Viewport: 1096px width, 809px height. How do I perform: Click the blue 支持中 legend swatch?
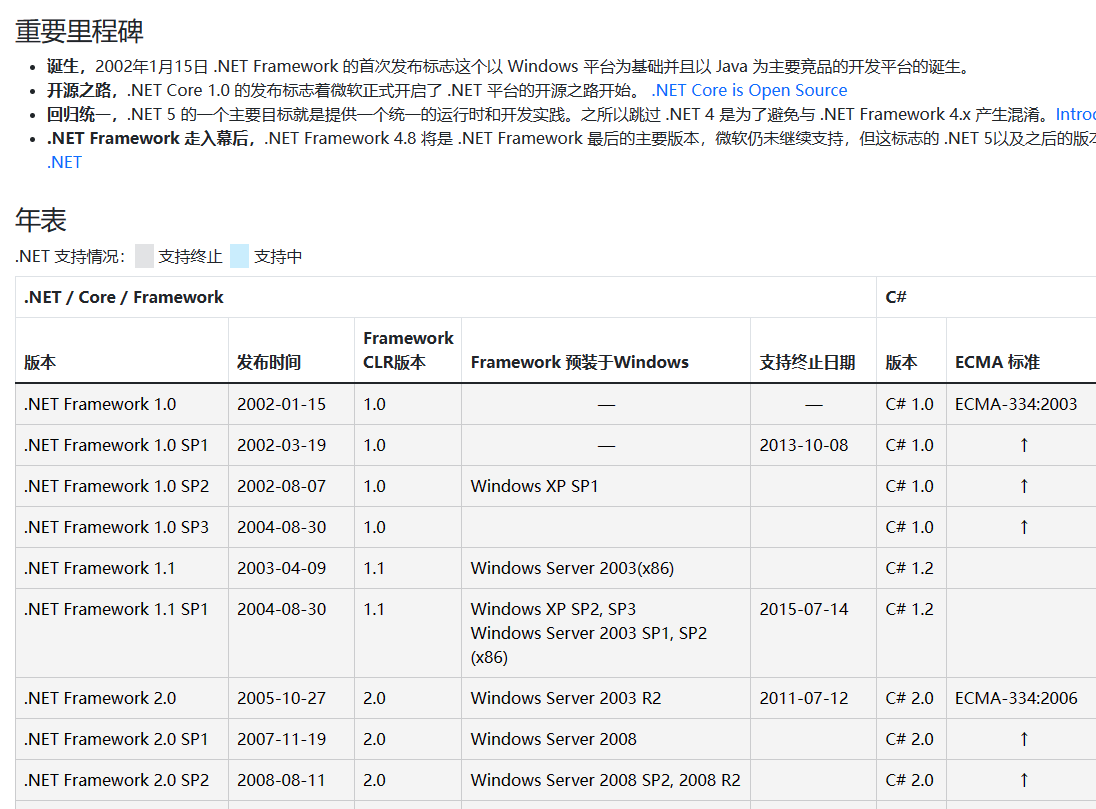pyautogui.click(x=239, y=256)
